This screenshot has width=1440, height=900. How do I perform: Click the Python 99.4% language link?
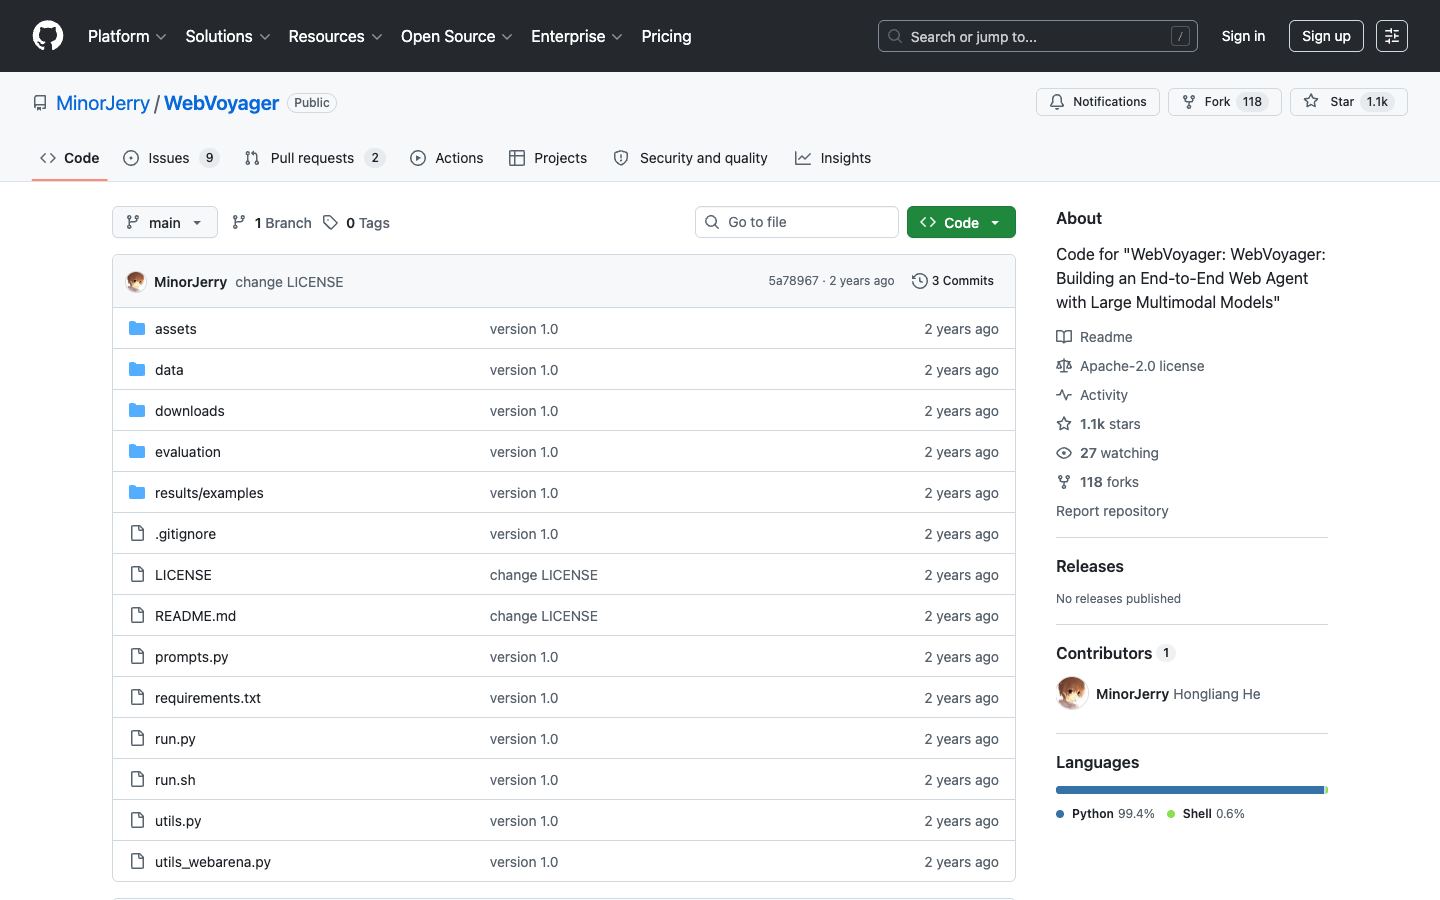point(1105,814)
